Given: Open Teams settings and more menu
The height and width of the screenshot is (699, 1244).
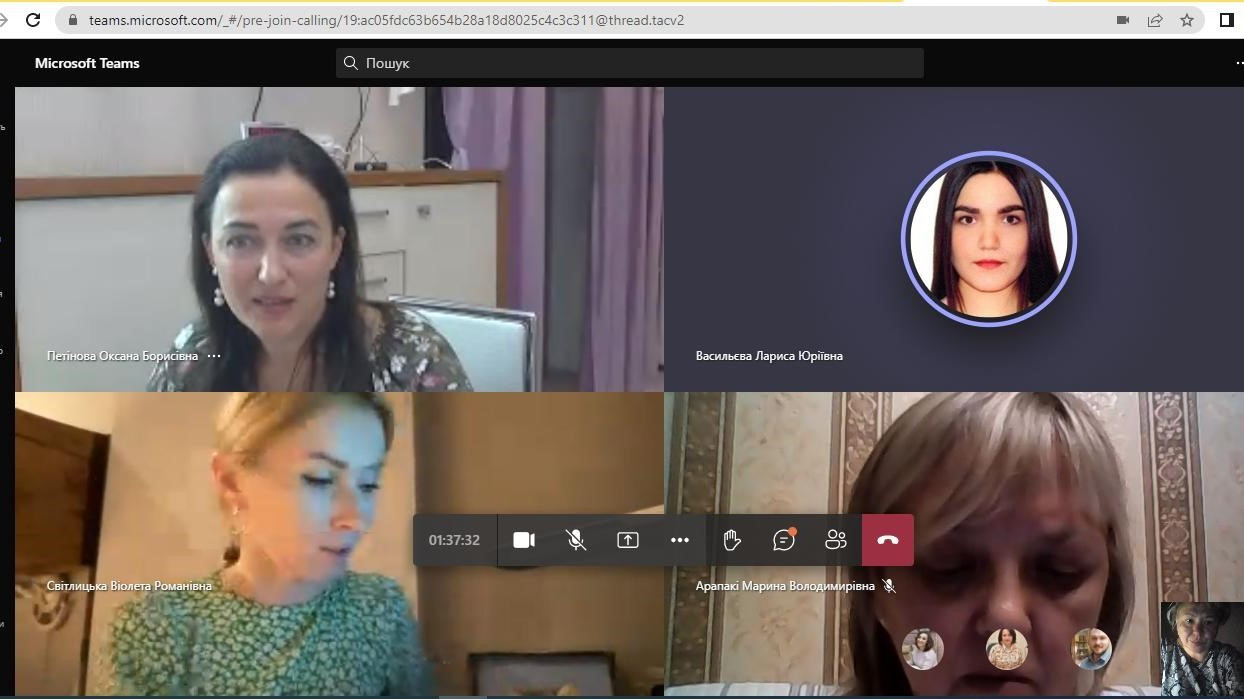Looking at the screenshot, I should 1238,63.
